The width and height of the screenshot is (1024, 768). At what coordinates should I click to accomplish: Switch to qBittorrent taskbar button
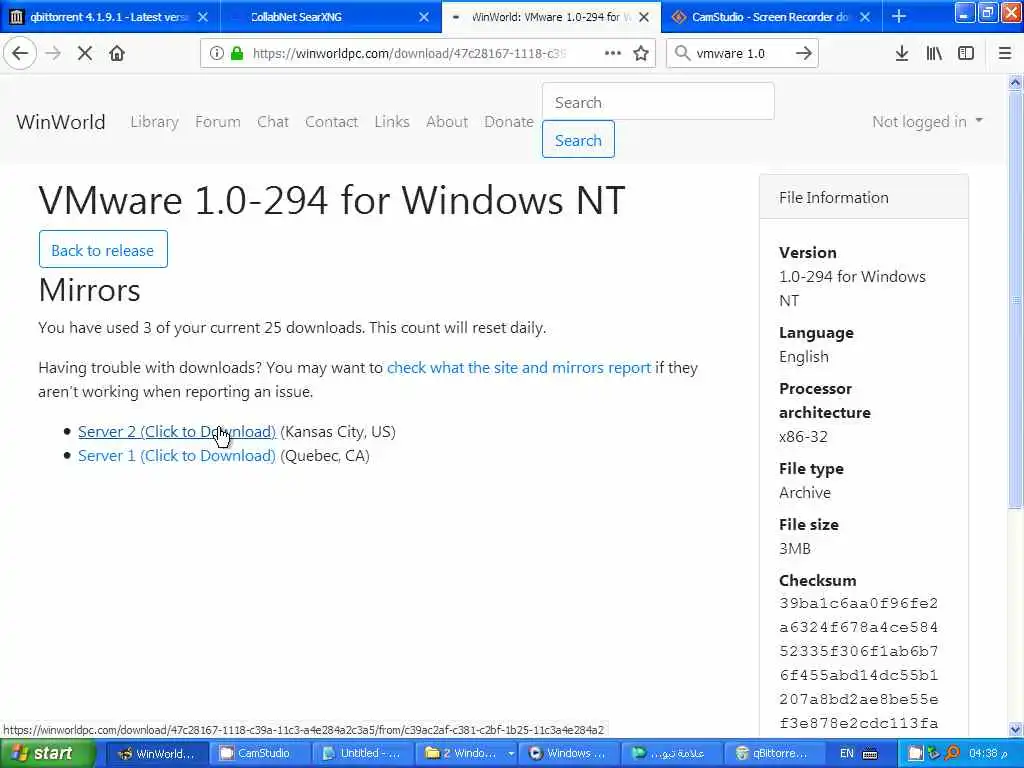pyautogui.click(x=777, y=753)
